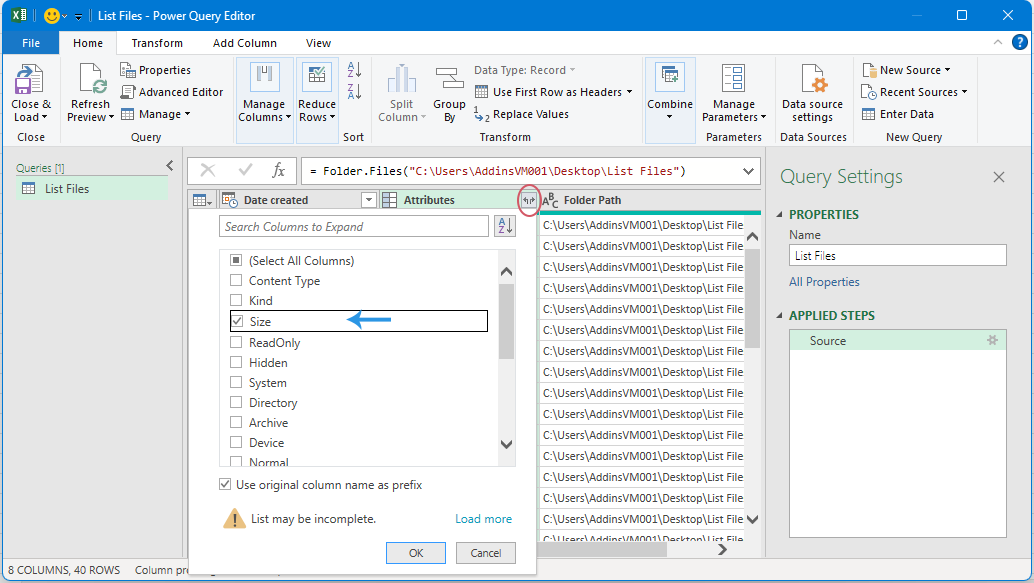Check the Directory checkbox
1034x583 pixels.
coord(236,402)
